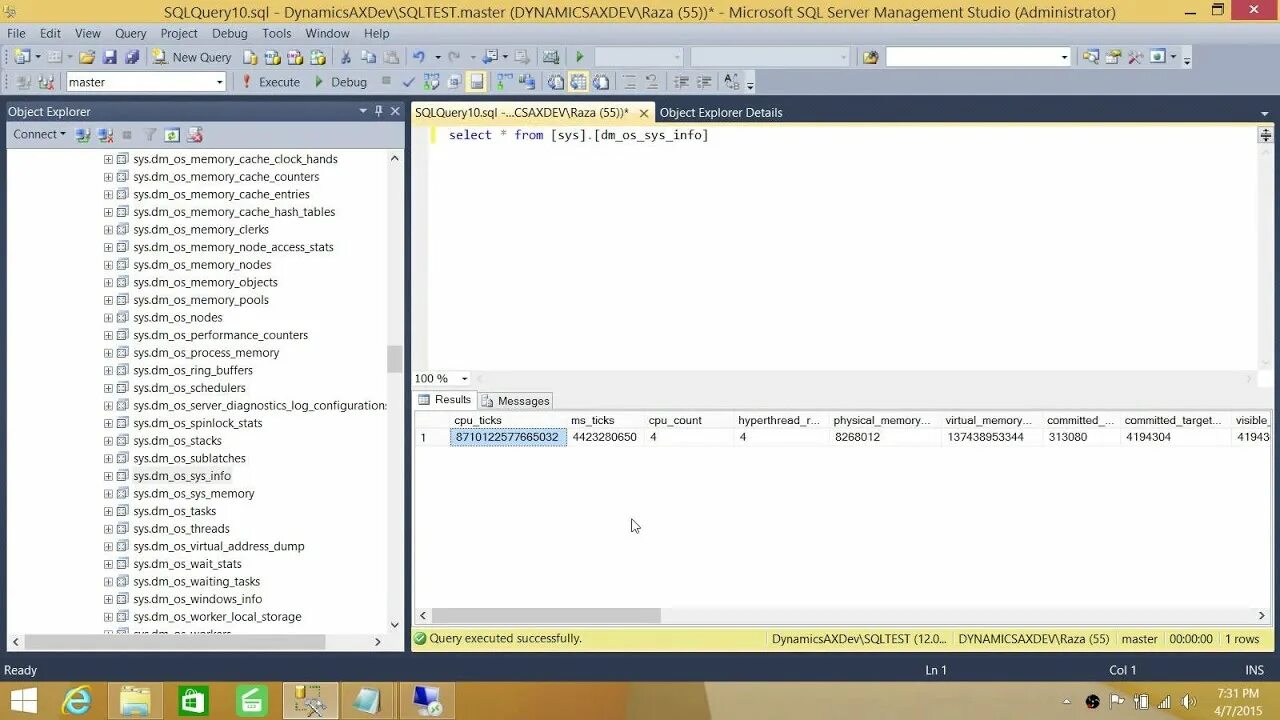Click the results grid horizontal scrollbar
The width and height of the screenshot is (1280, 720).
pyautogui.click(x=545, y=616)
